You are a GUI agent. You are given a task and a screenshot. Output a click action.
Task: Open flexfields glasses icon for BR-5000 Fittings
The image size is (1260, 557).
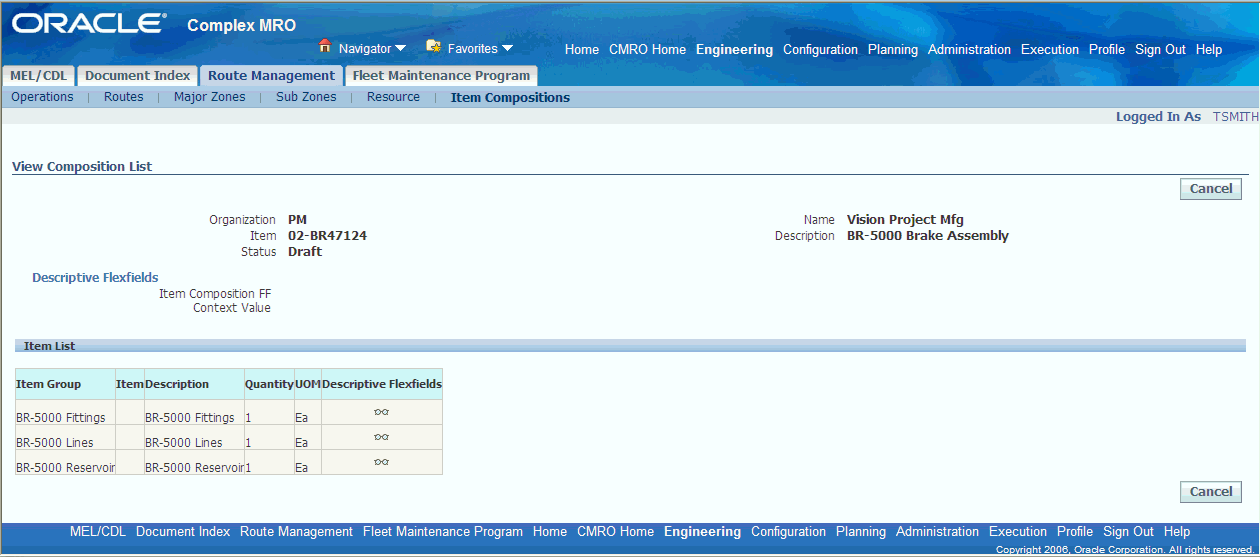381,412
